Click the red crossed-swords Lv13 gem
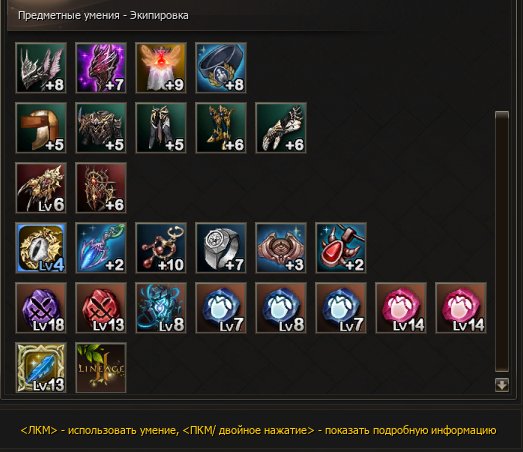This screenshot has width=523, height=452. (101, 308)
